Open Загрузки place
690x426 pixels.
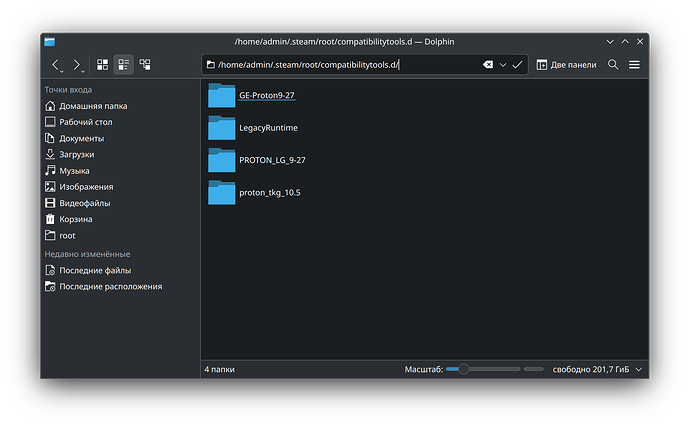pos(121,154)
